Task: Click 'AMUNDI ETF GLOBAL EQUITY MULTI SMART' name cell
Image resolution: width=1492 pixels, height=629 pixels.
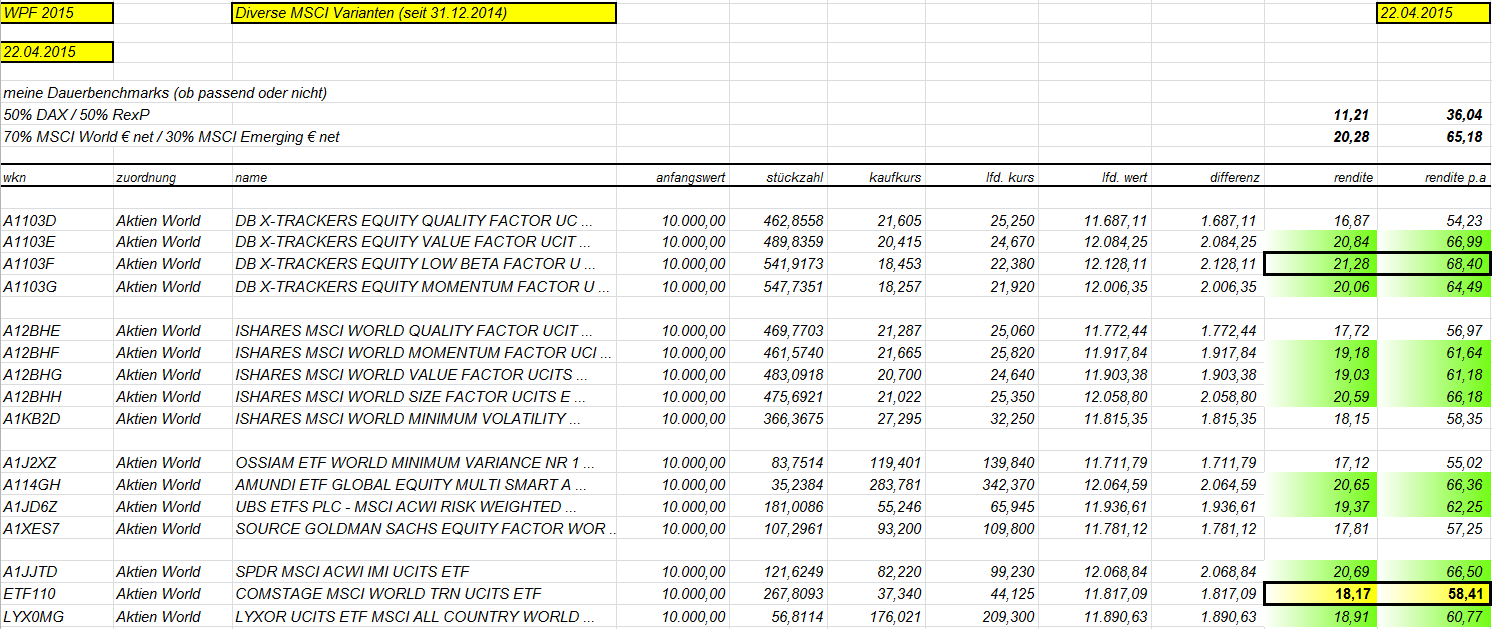Action: pos(412,484)
